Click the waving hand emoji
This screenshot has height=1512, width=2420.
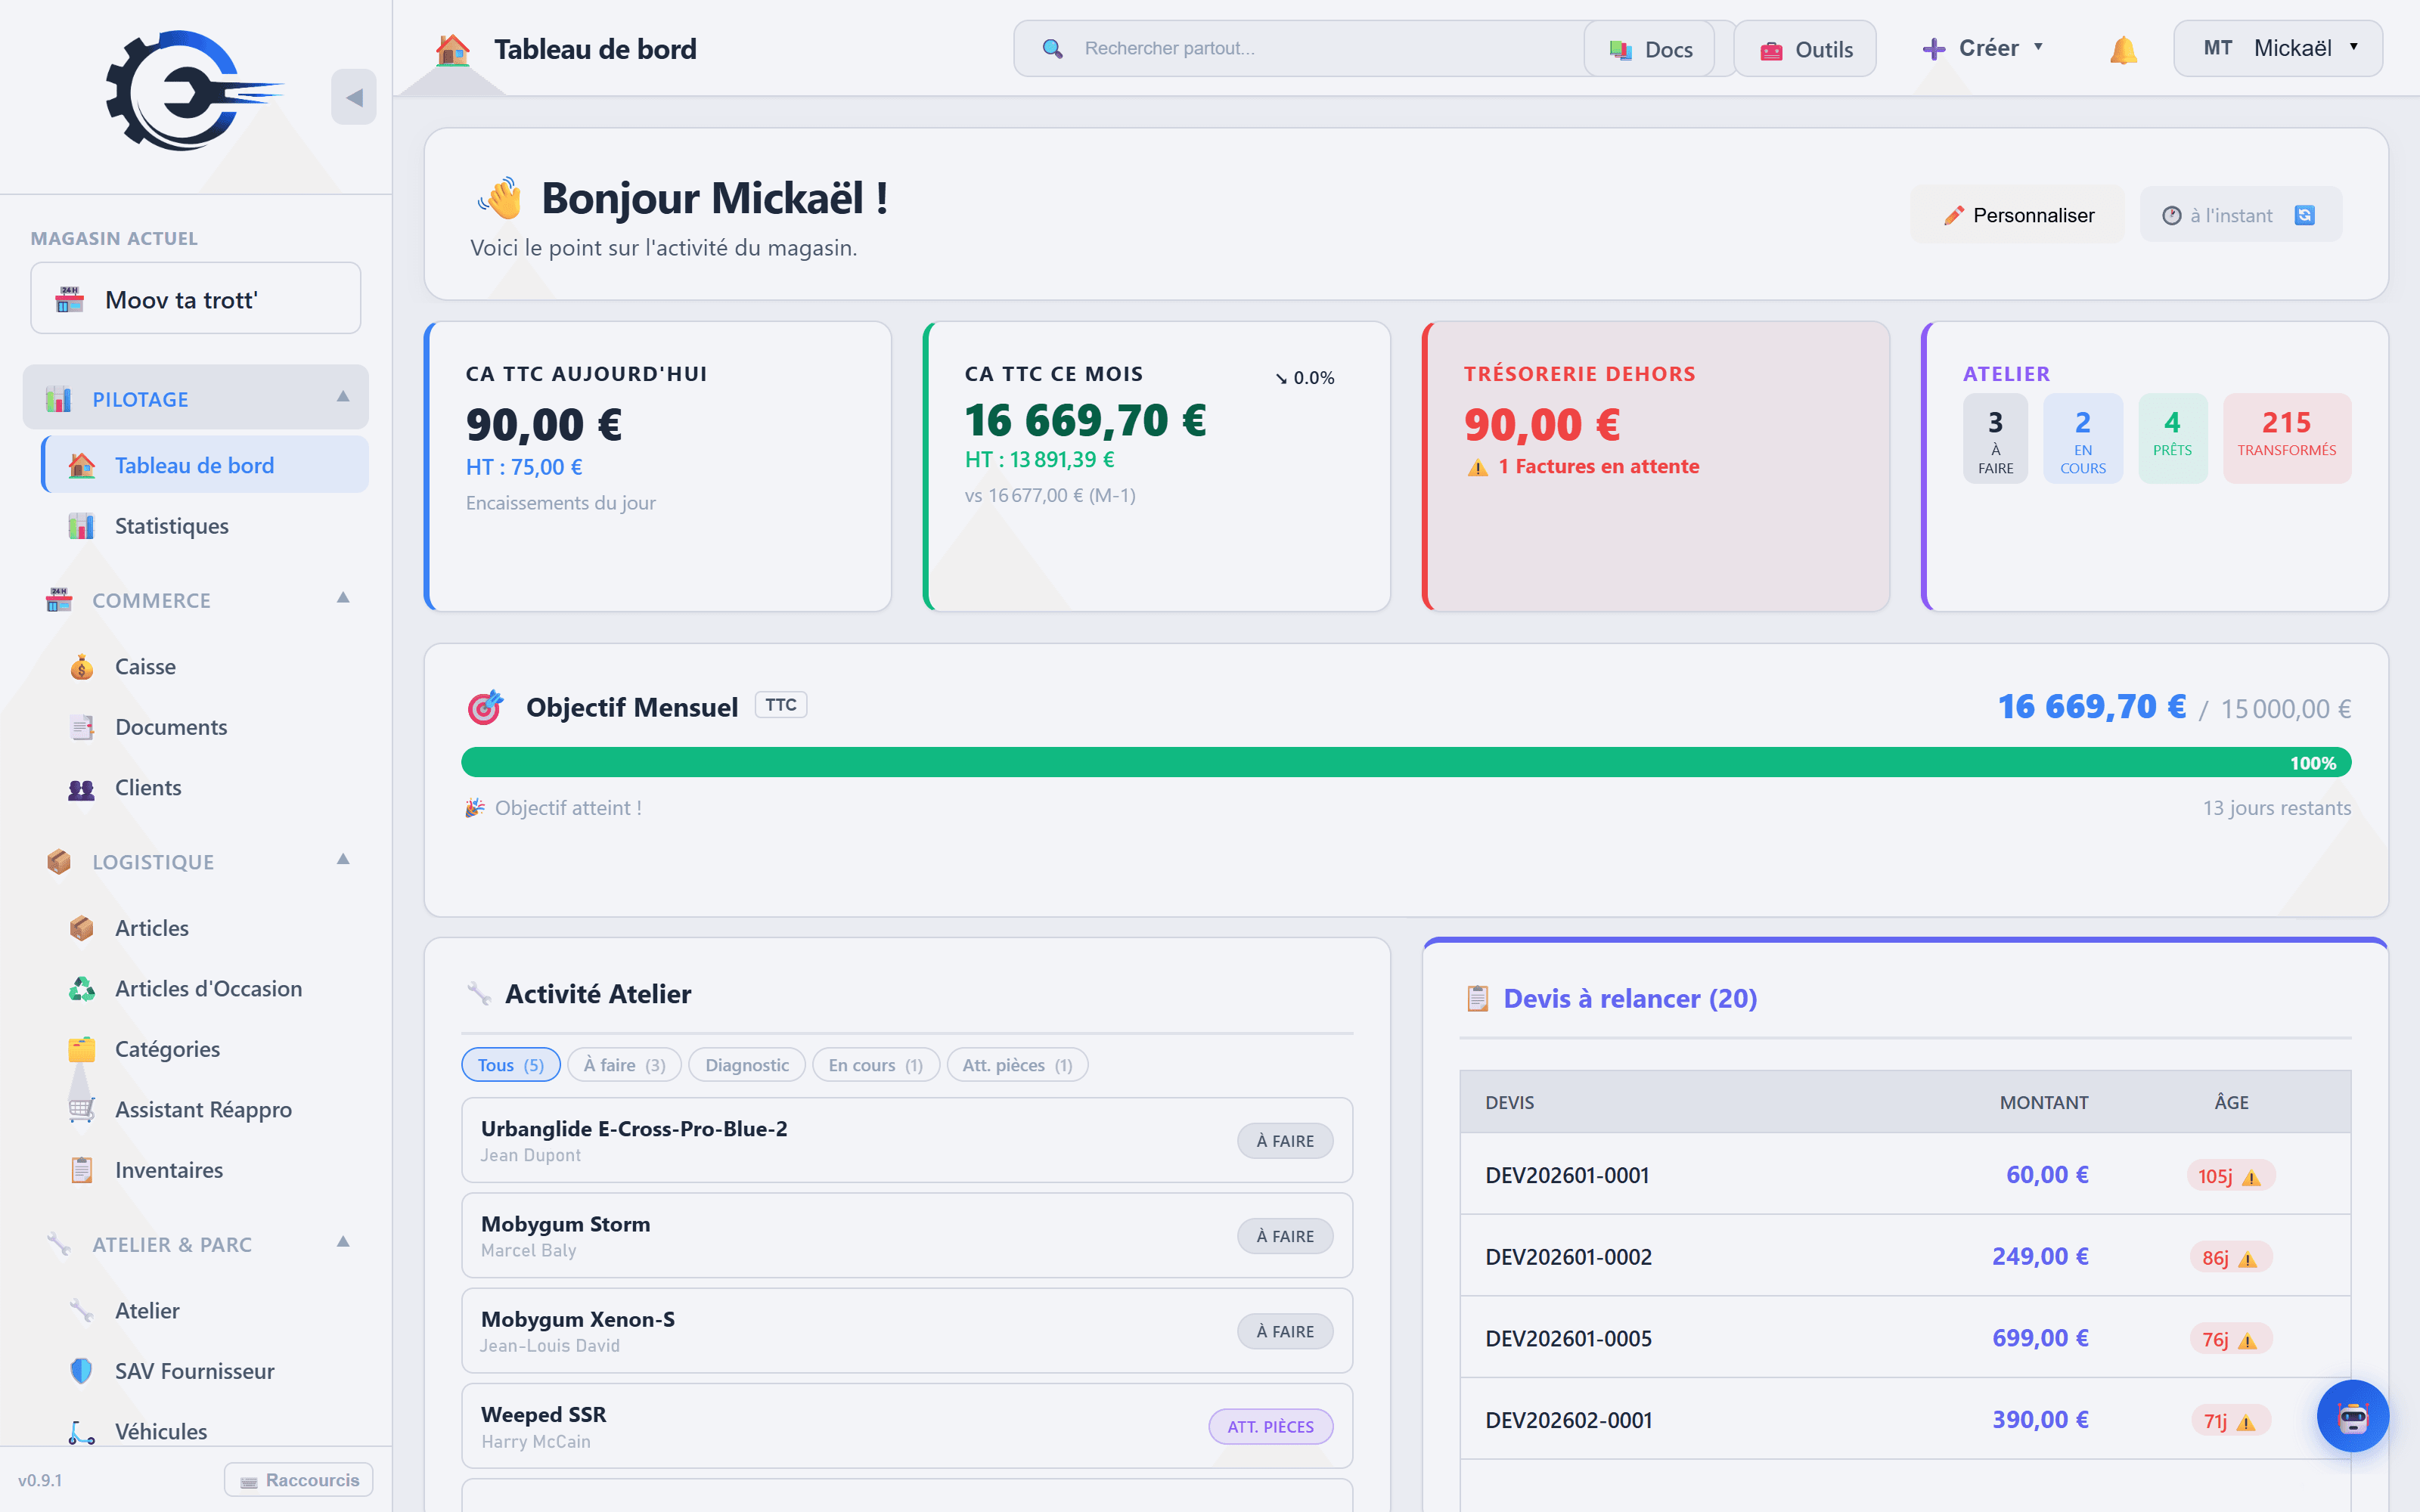[x=500, y=198]
